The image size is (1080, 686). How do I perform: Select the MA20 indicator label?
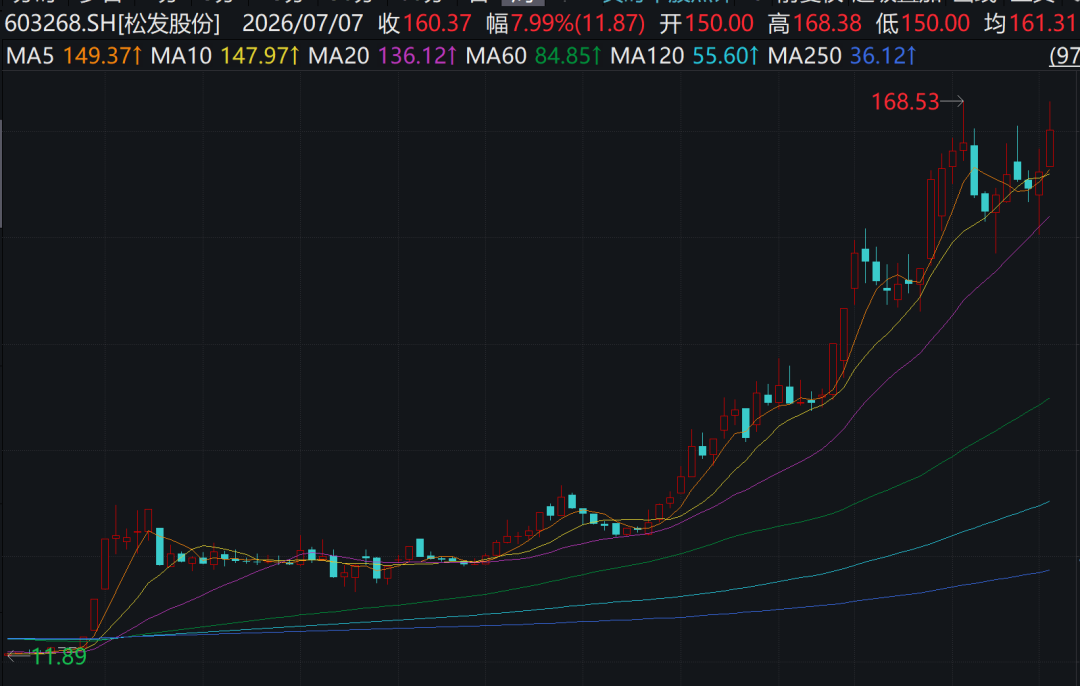tap(339, 56)
